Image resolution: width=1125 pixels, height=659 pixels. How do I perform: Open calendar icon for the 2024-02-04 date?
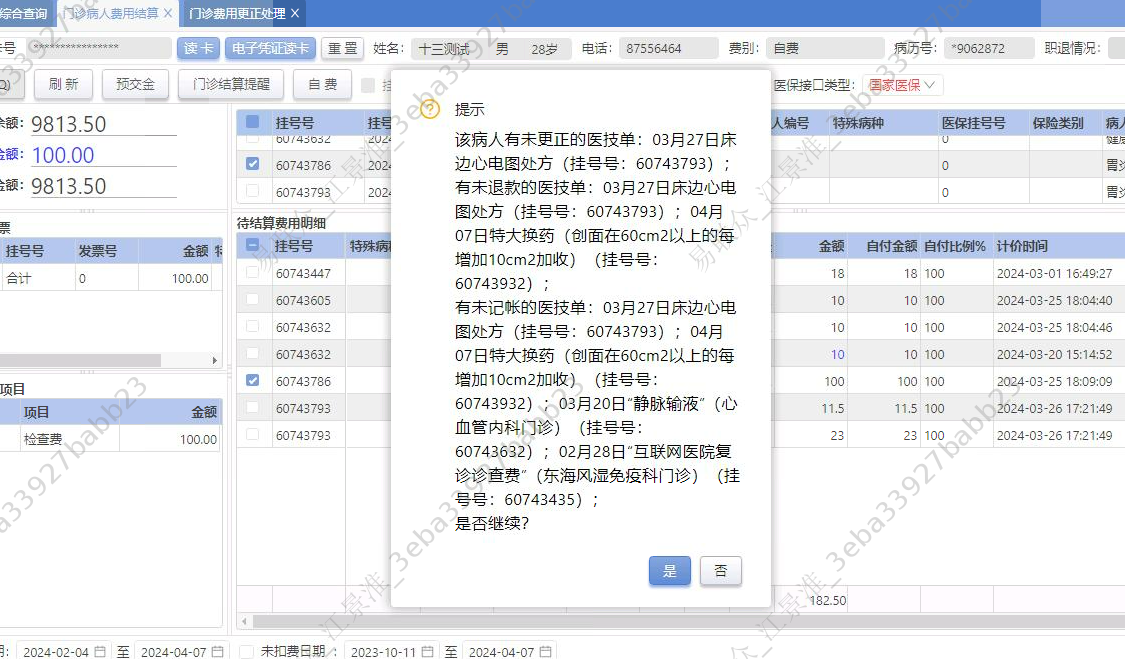[100, 652]
